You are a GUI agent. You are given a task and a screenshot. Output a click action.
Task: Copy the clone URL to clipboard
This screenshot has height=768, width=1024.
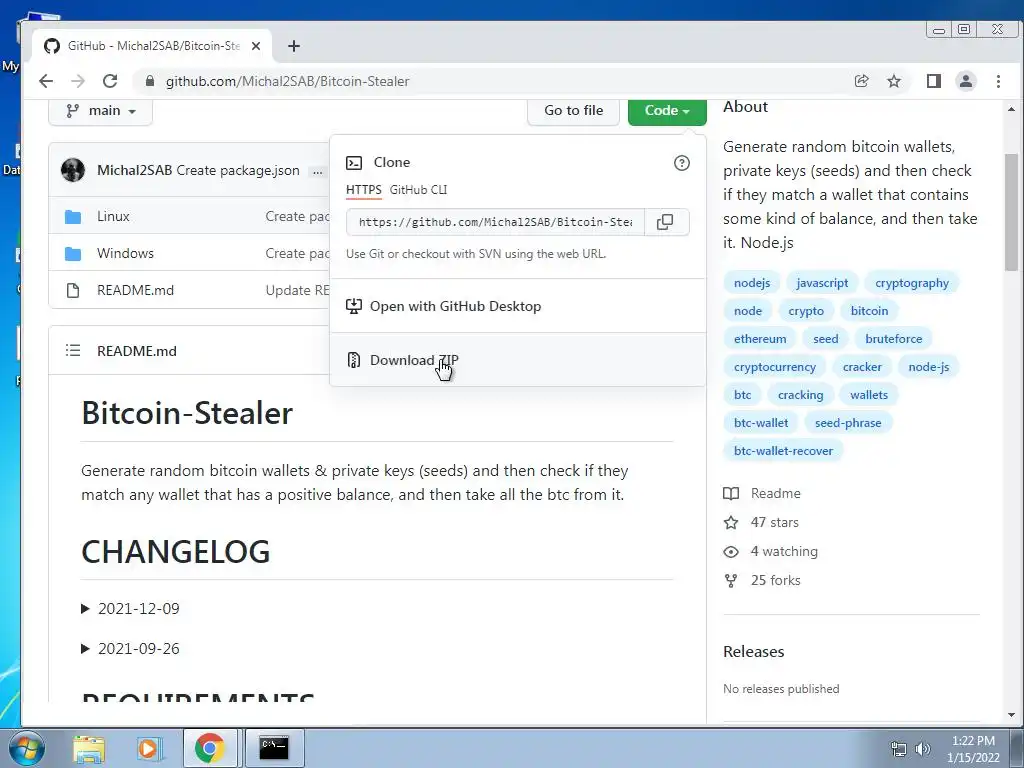click(665, 222)
